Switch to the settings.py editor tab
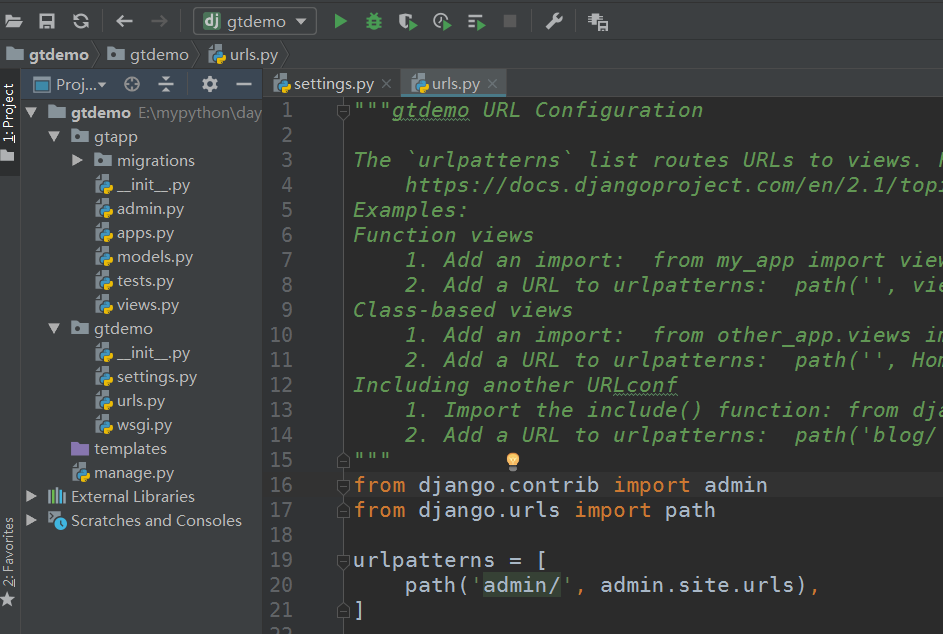The height and width of the screenshot is (634, 943). [x=333, y=84]
